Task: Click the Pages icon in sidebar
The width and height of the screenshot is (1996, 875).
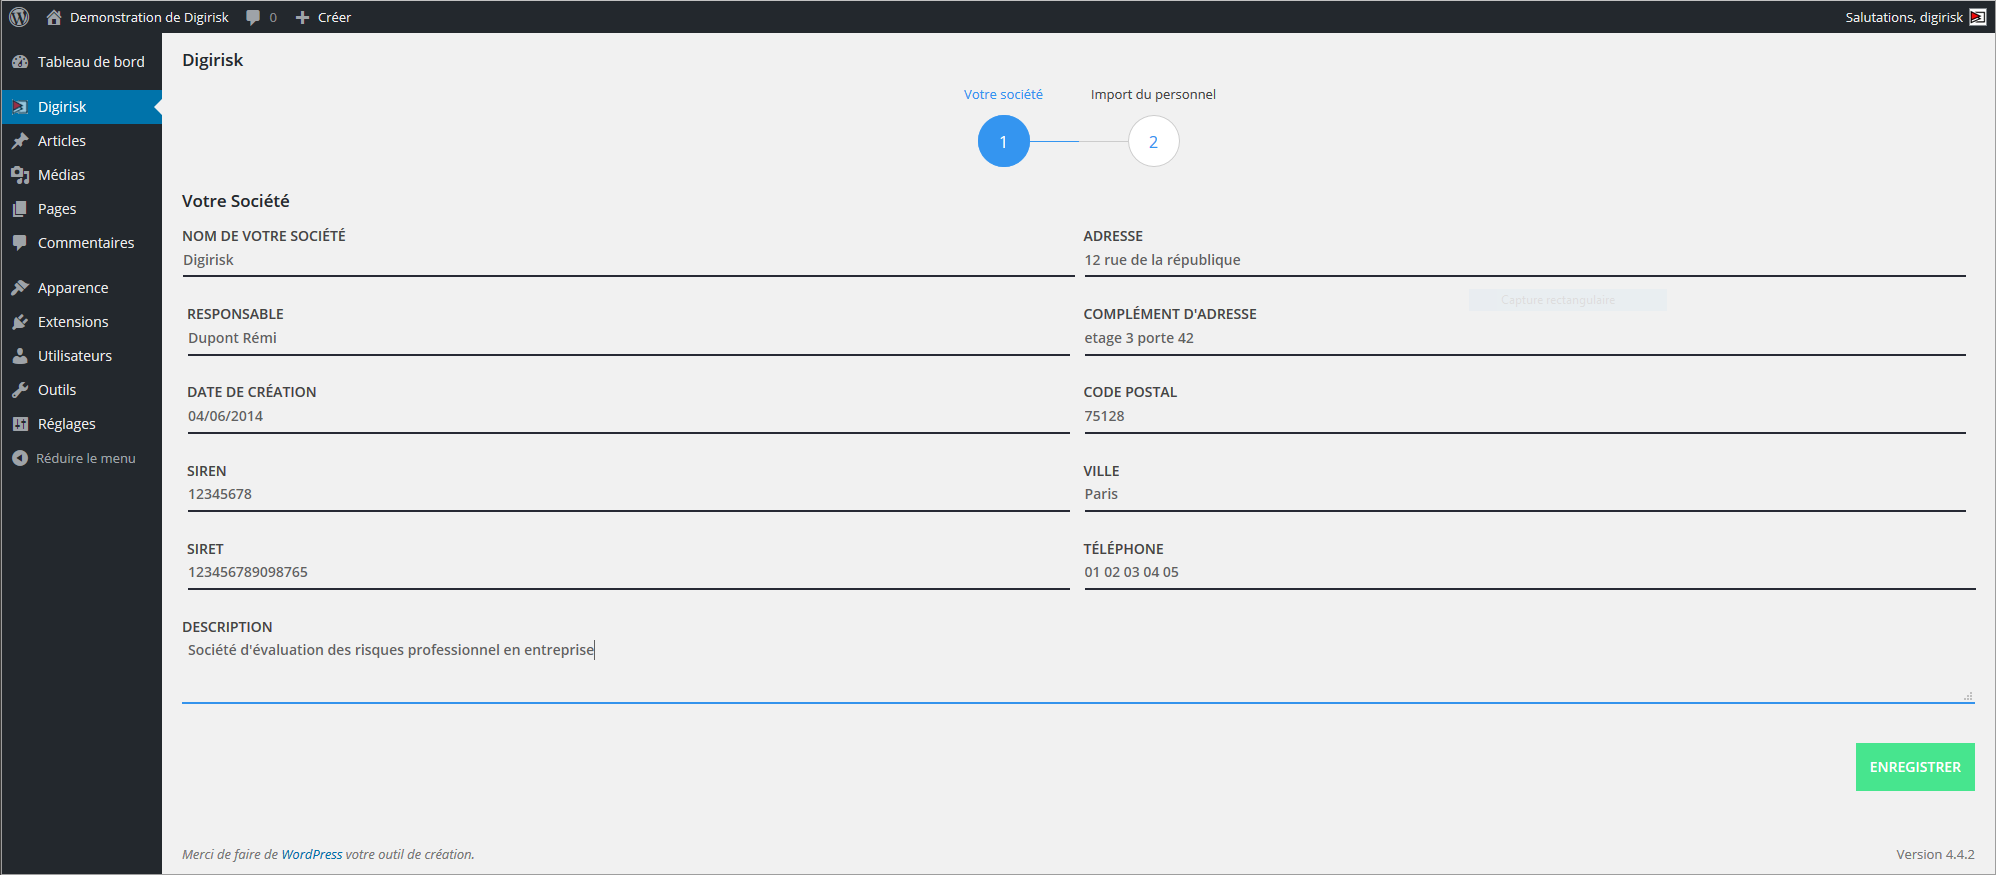Action: pyautogui.click(x=20, y=209)
